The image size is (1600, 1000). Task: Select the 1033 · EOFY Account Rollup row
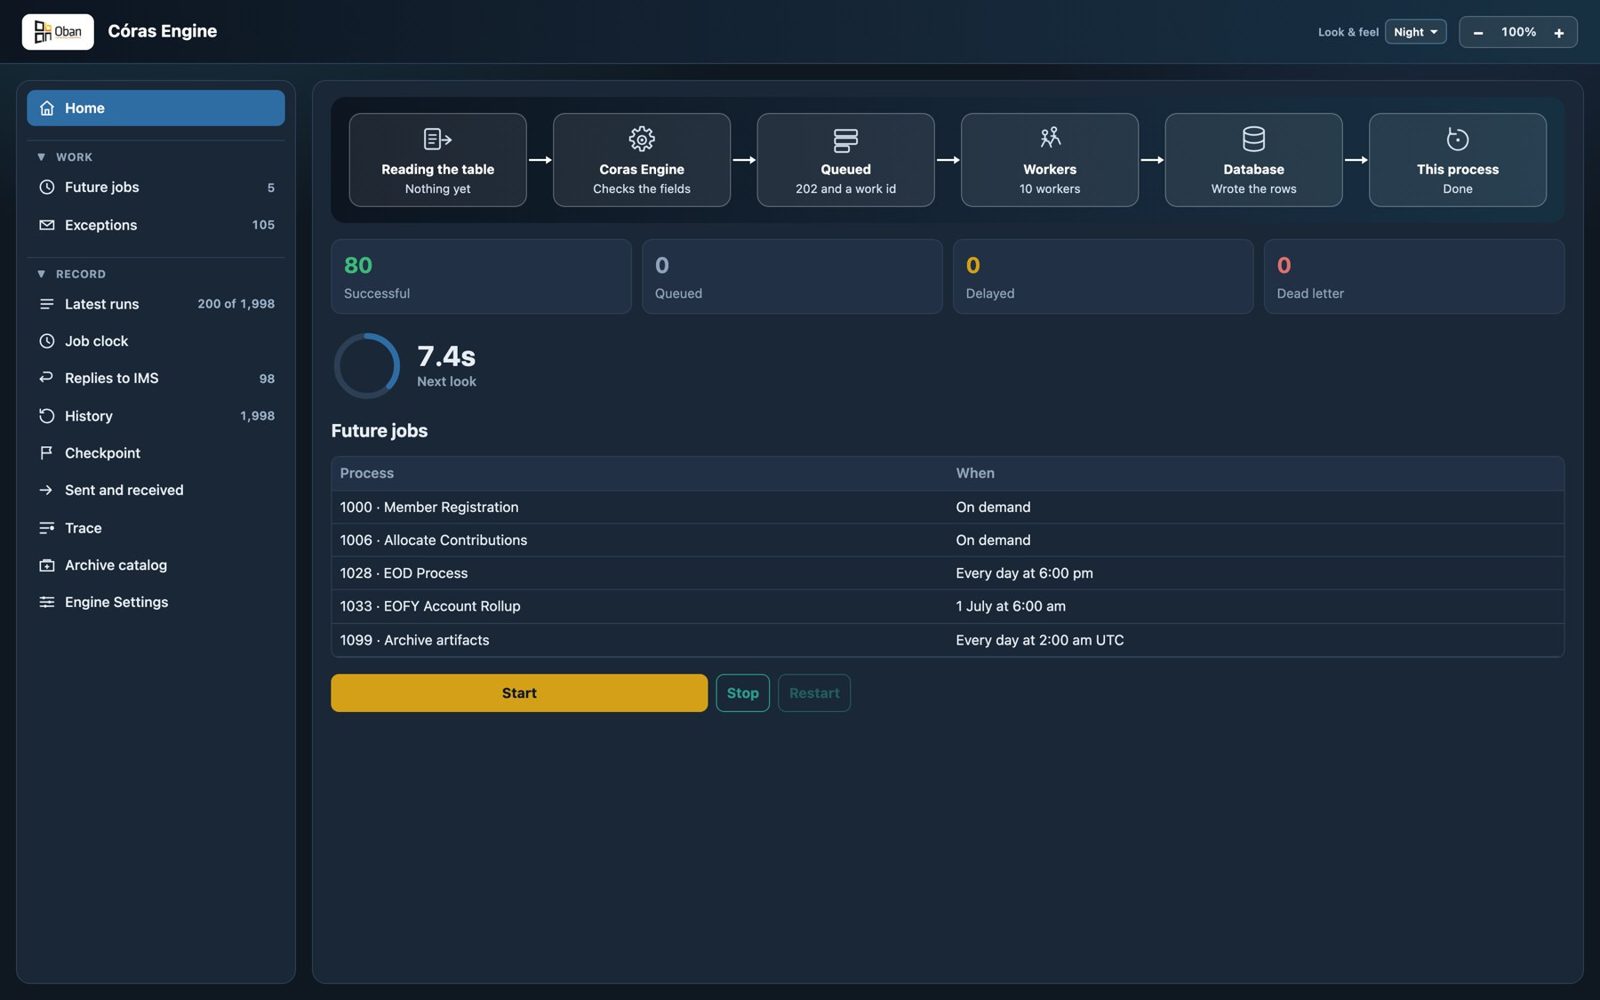pyautogui.click(x=947, y=606)
